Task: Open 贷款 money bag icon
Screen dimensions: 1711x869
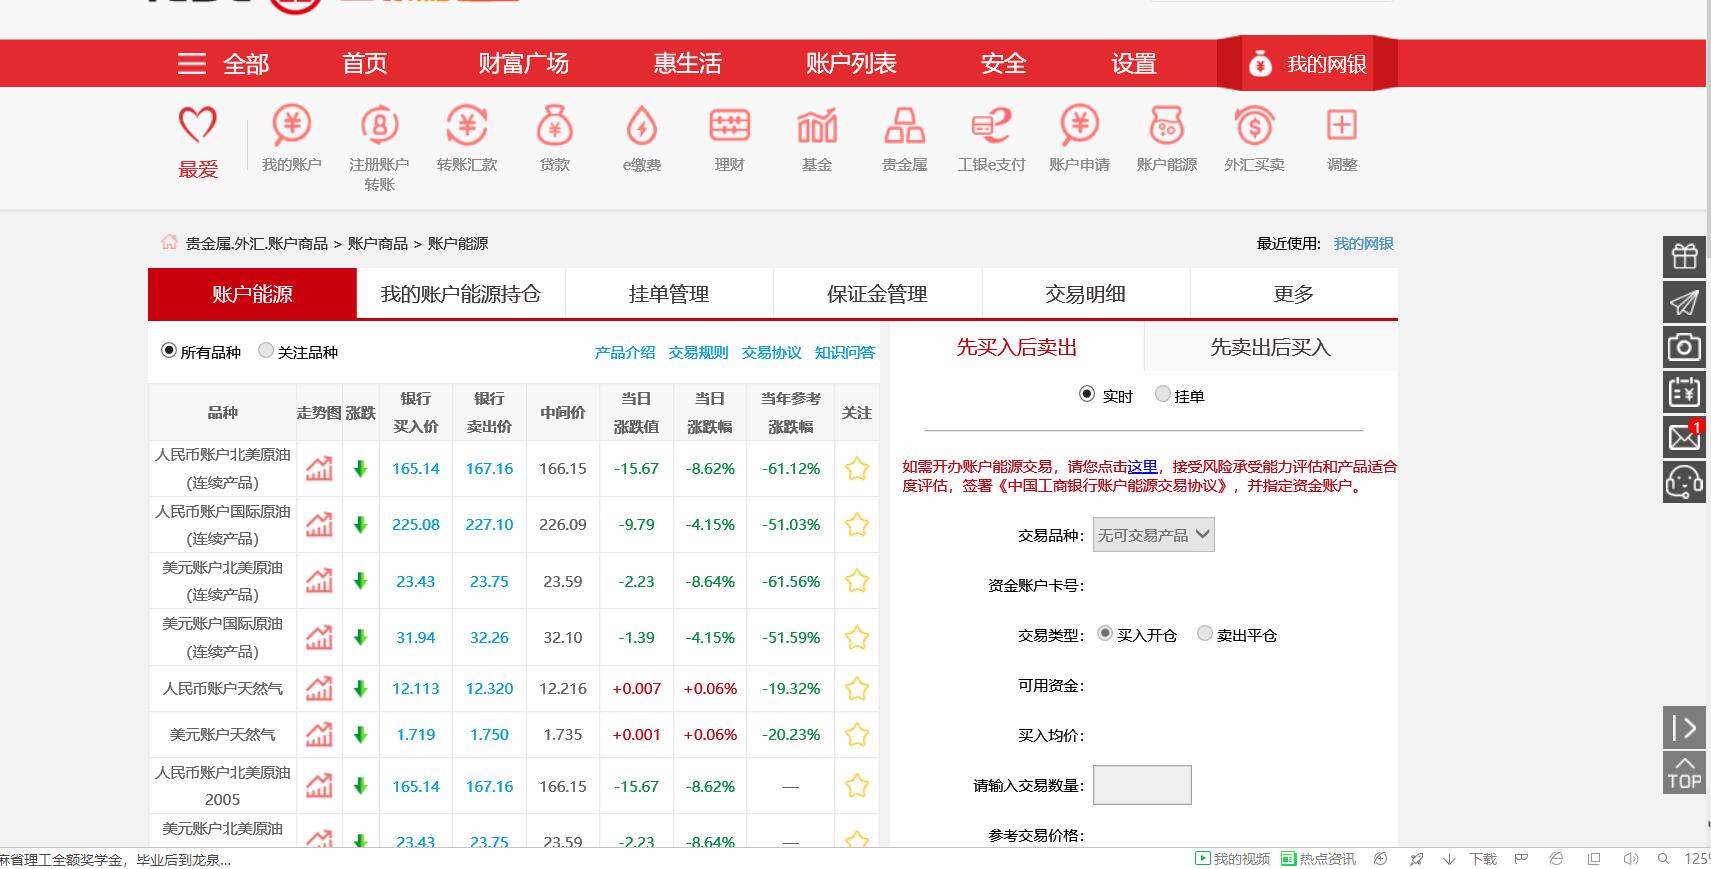Action: pyautogui.click(x=554, y=126)
